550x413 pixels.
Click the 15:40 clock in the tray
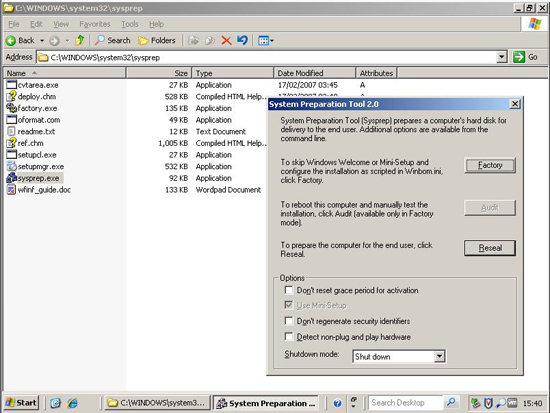532,404
